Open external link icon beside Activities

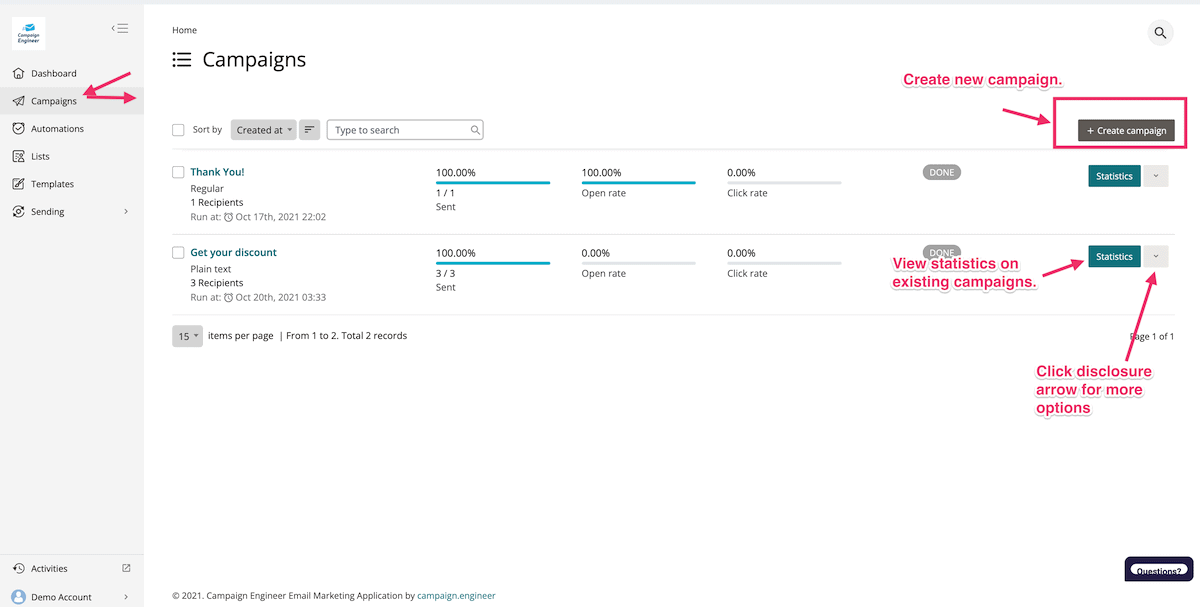(x=126, y=568)
